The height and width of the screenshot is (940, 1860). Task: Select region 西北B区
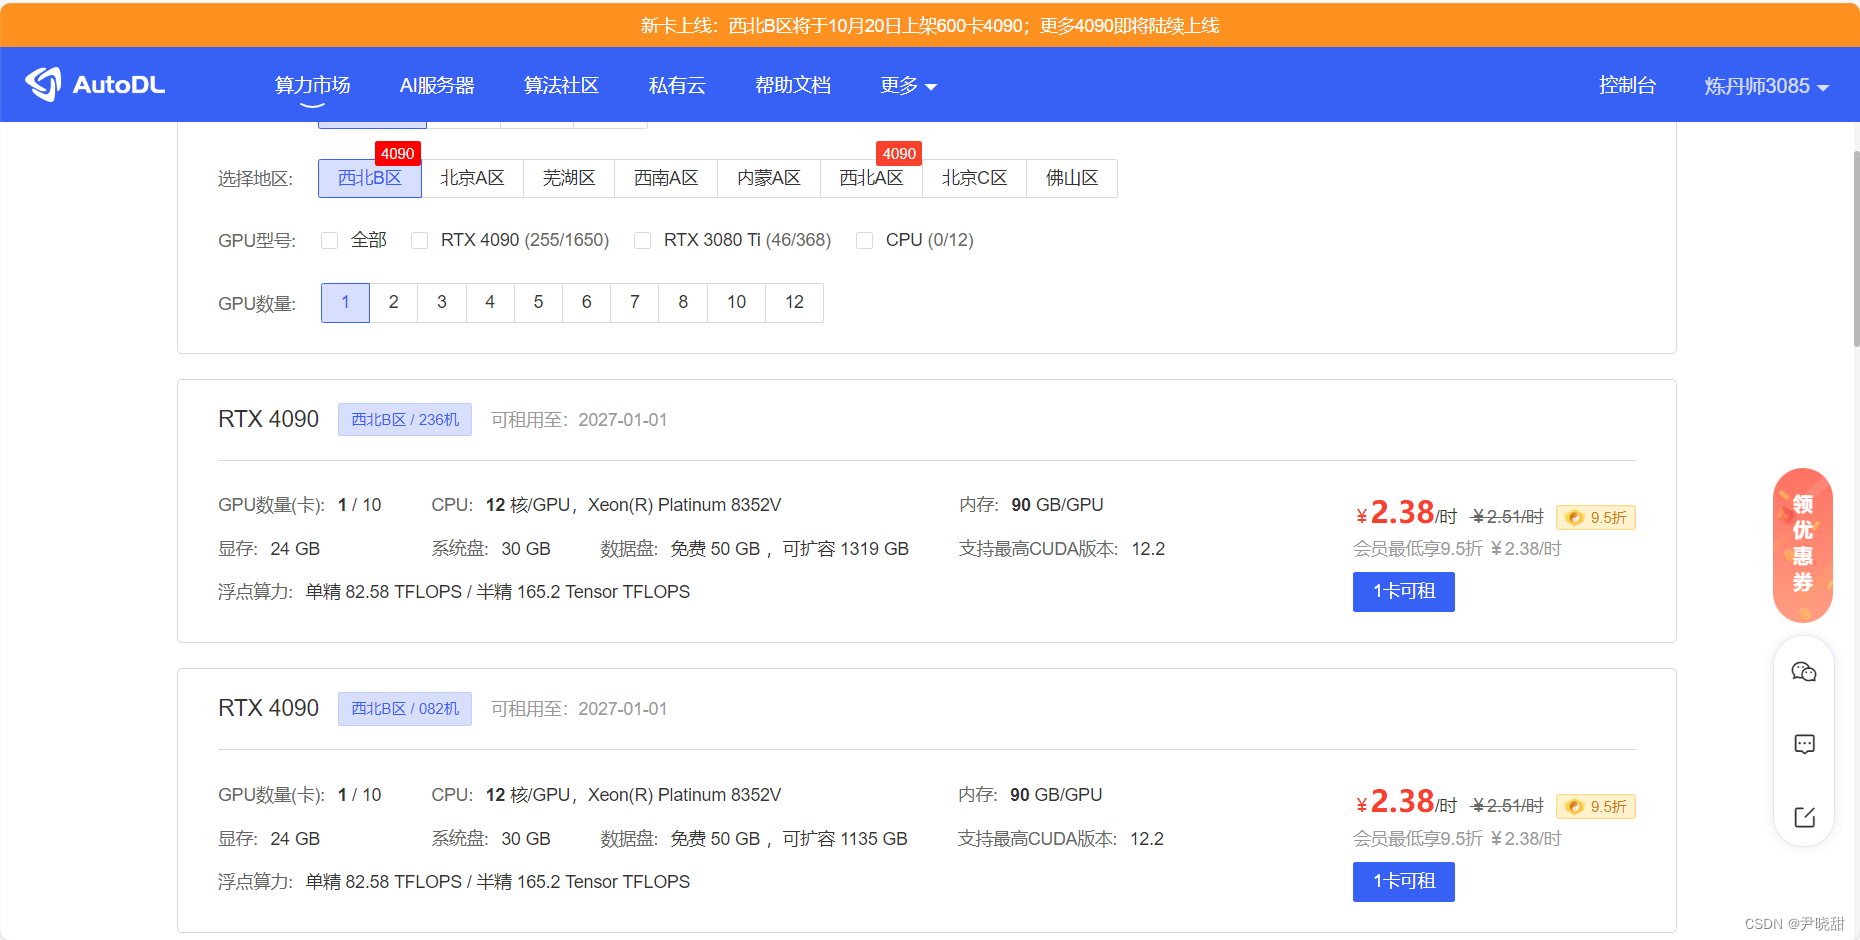tap(370, 178)
